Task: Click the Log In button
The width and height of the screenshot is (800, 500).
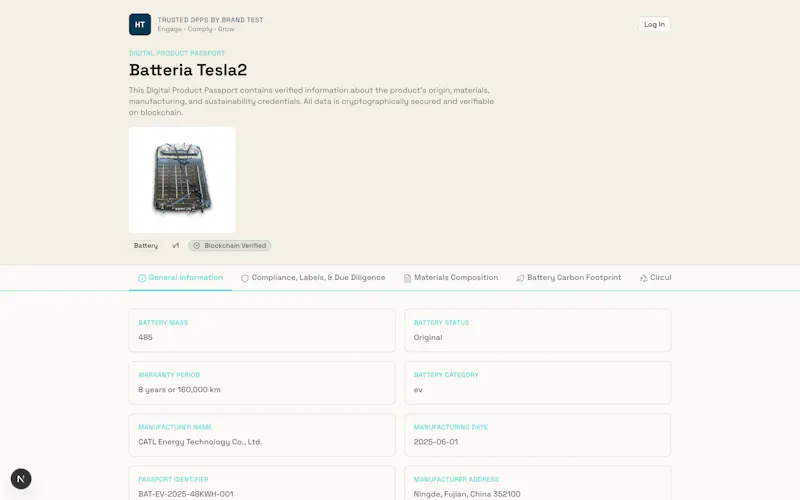Action: (654, 24)
